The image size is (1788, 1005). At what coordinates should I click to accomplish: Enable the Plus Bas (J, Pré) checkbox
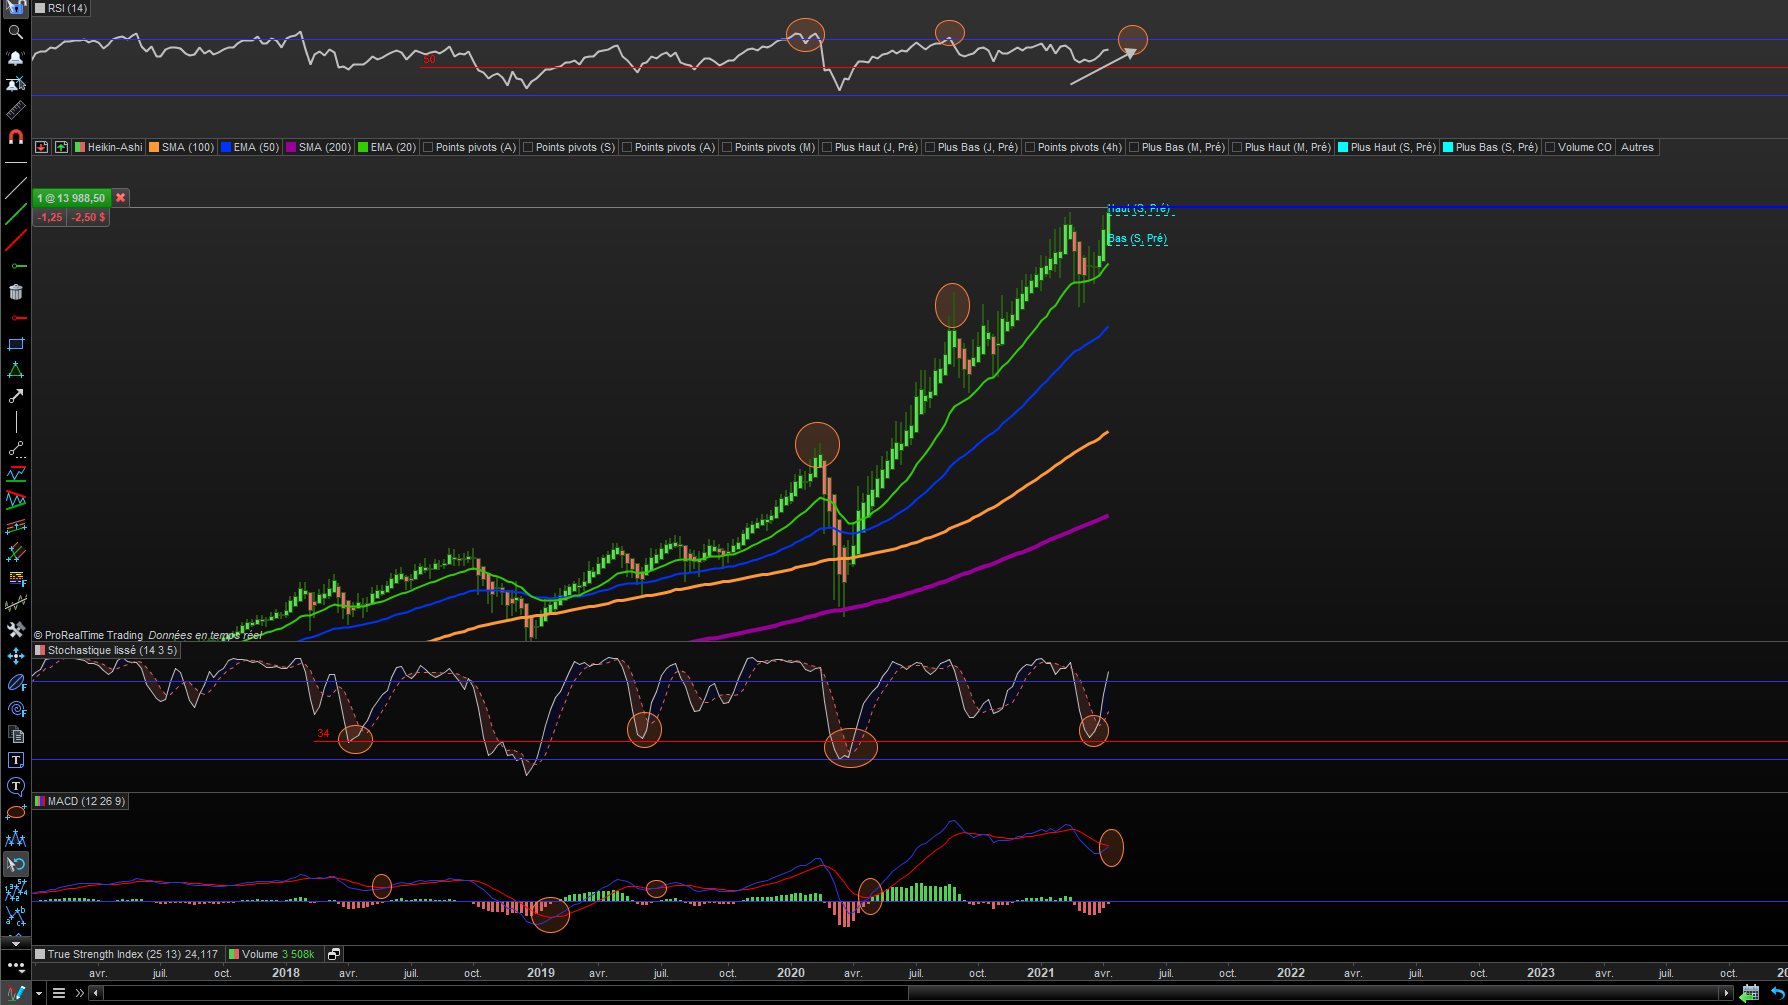point(930,147)
